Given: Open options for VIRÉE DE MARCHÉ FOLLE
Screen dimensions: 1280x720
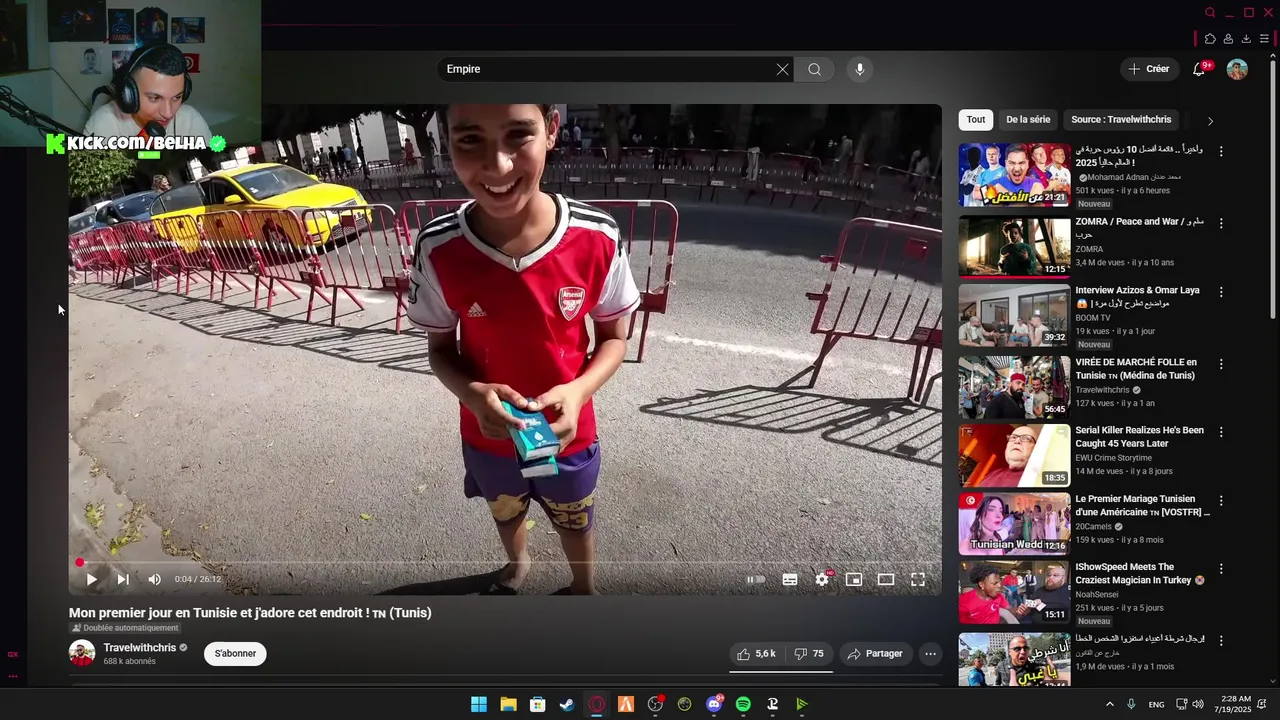Looking at the screenshot, I should (1221, 364).
